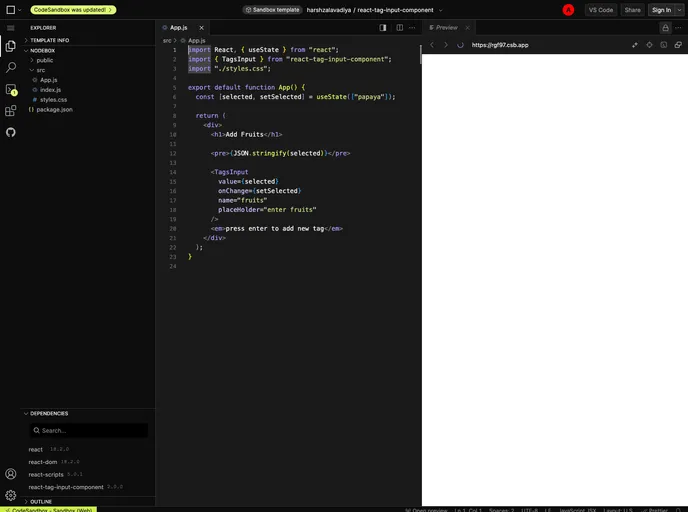This screenshot has height=512, width=688.
Task: Click the VS Code button
Action: (600, 10)
